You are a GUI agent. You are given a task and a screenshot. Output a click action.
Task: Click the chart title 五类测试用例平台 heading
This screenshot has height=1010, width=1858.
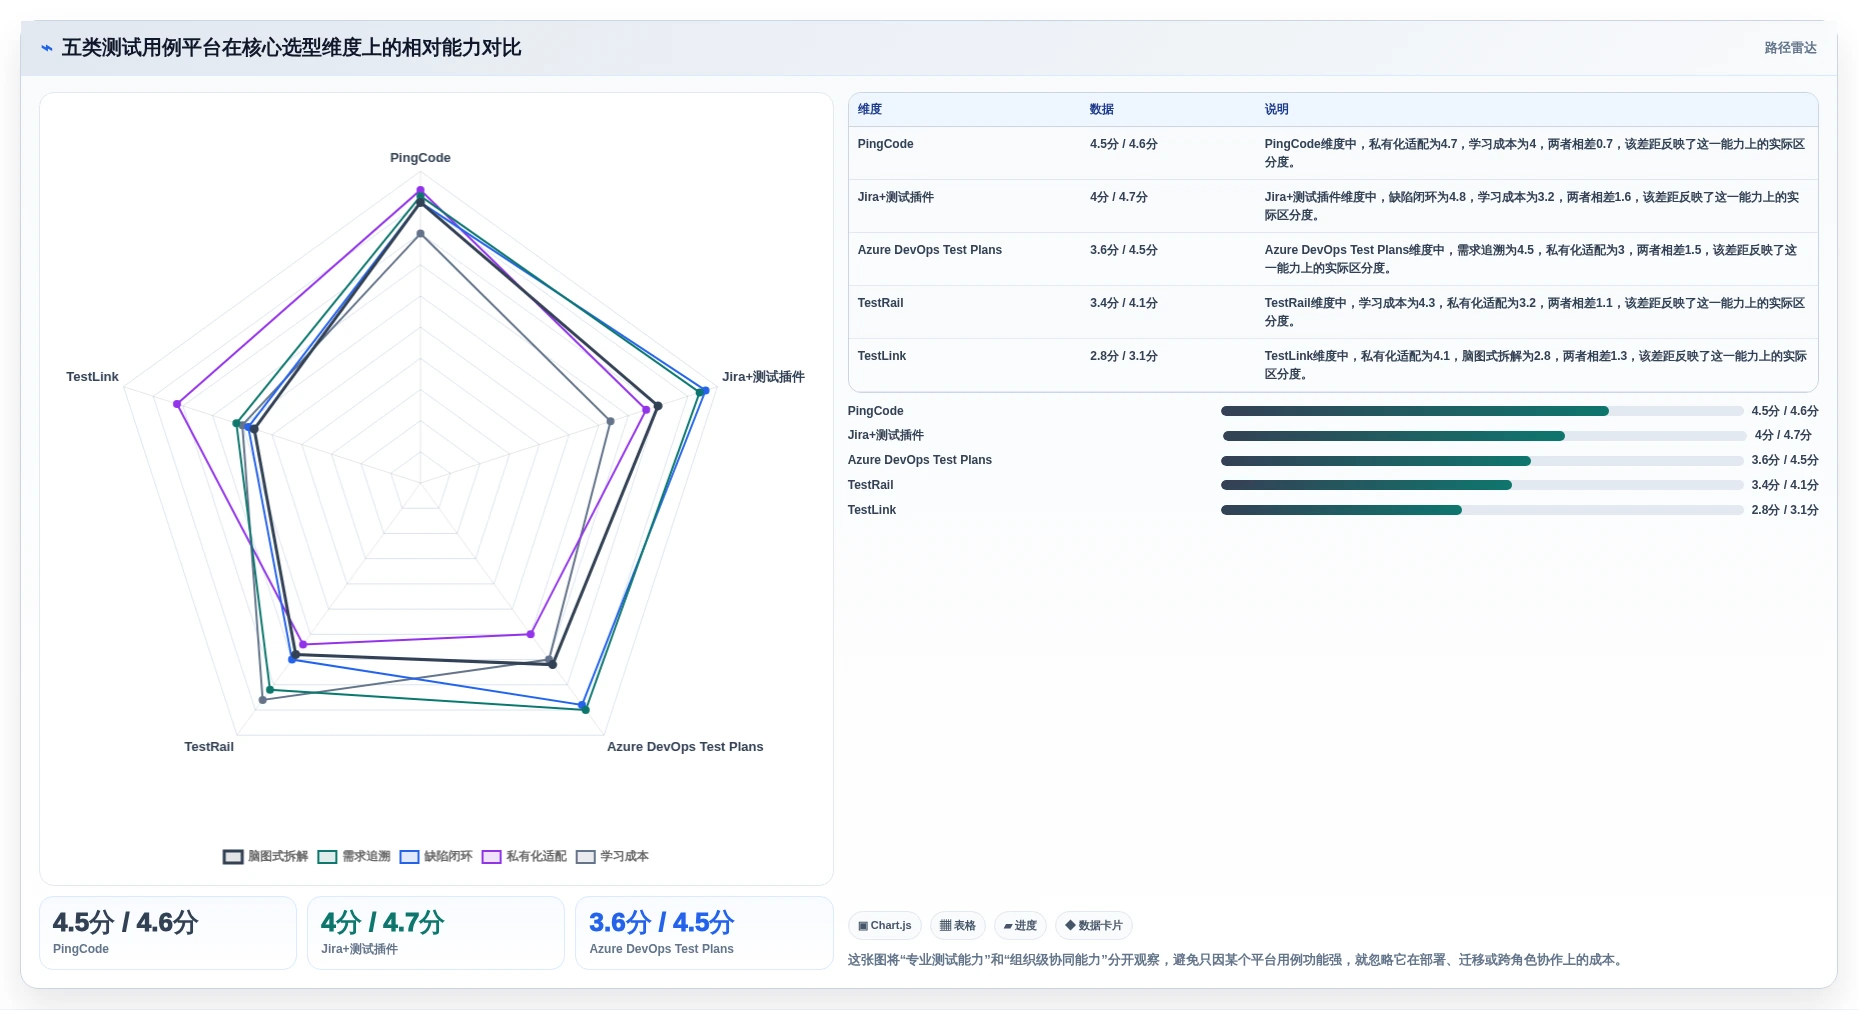pyautogui.click(x=291, y=48)
